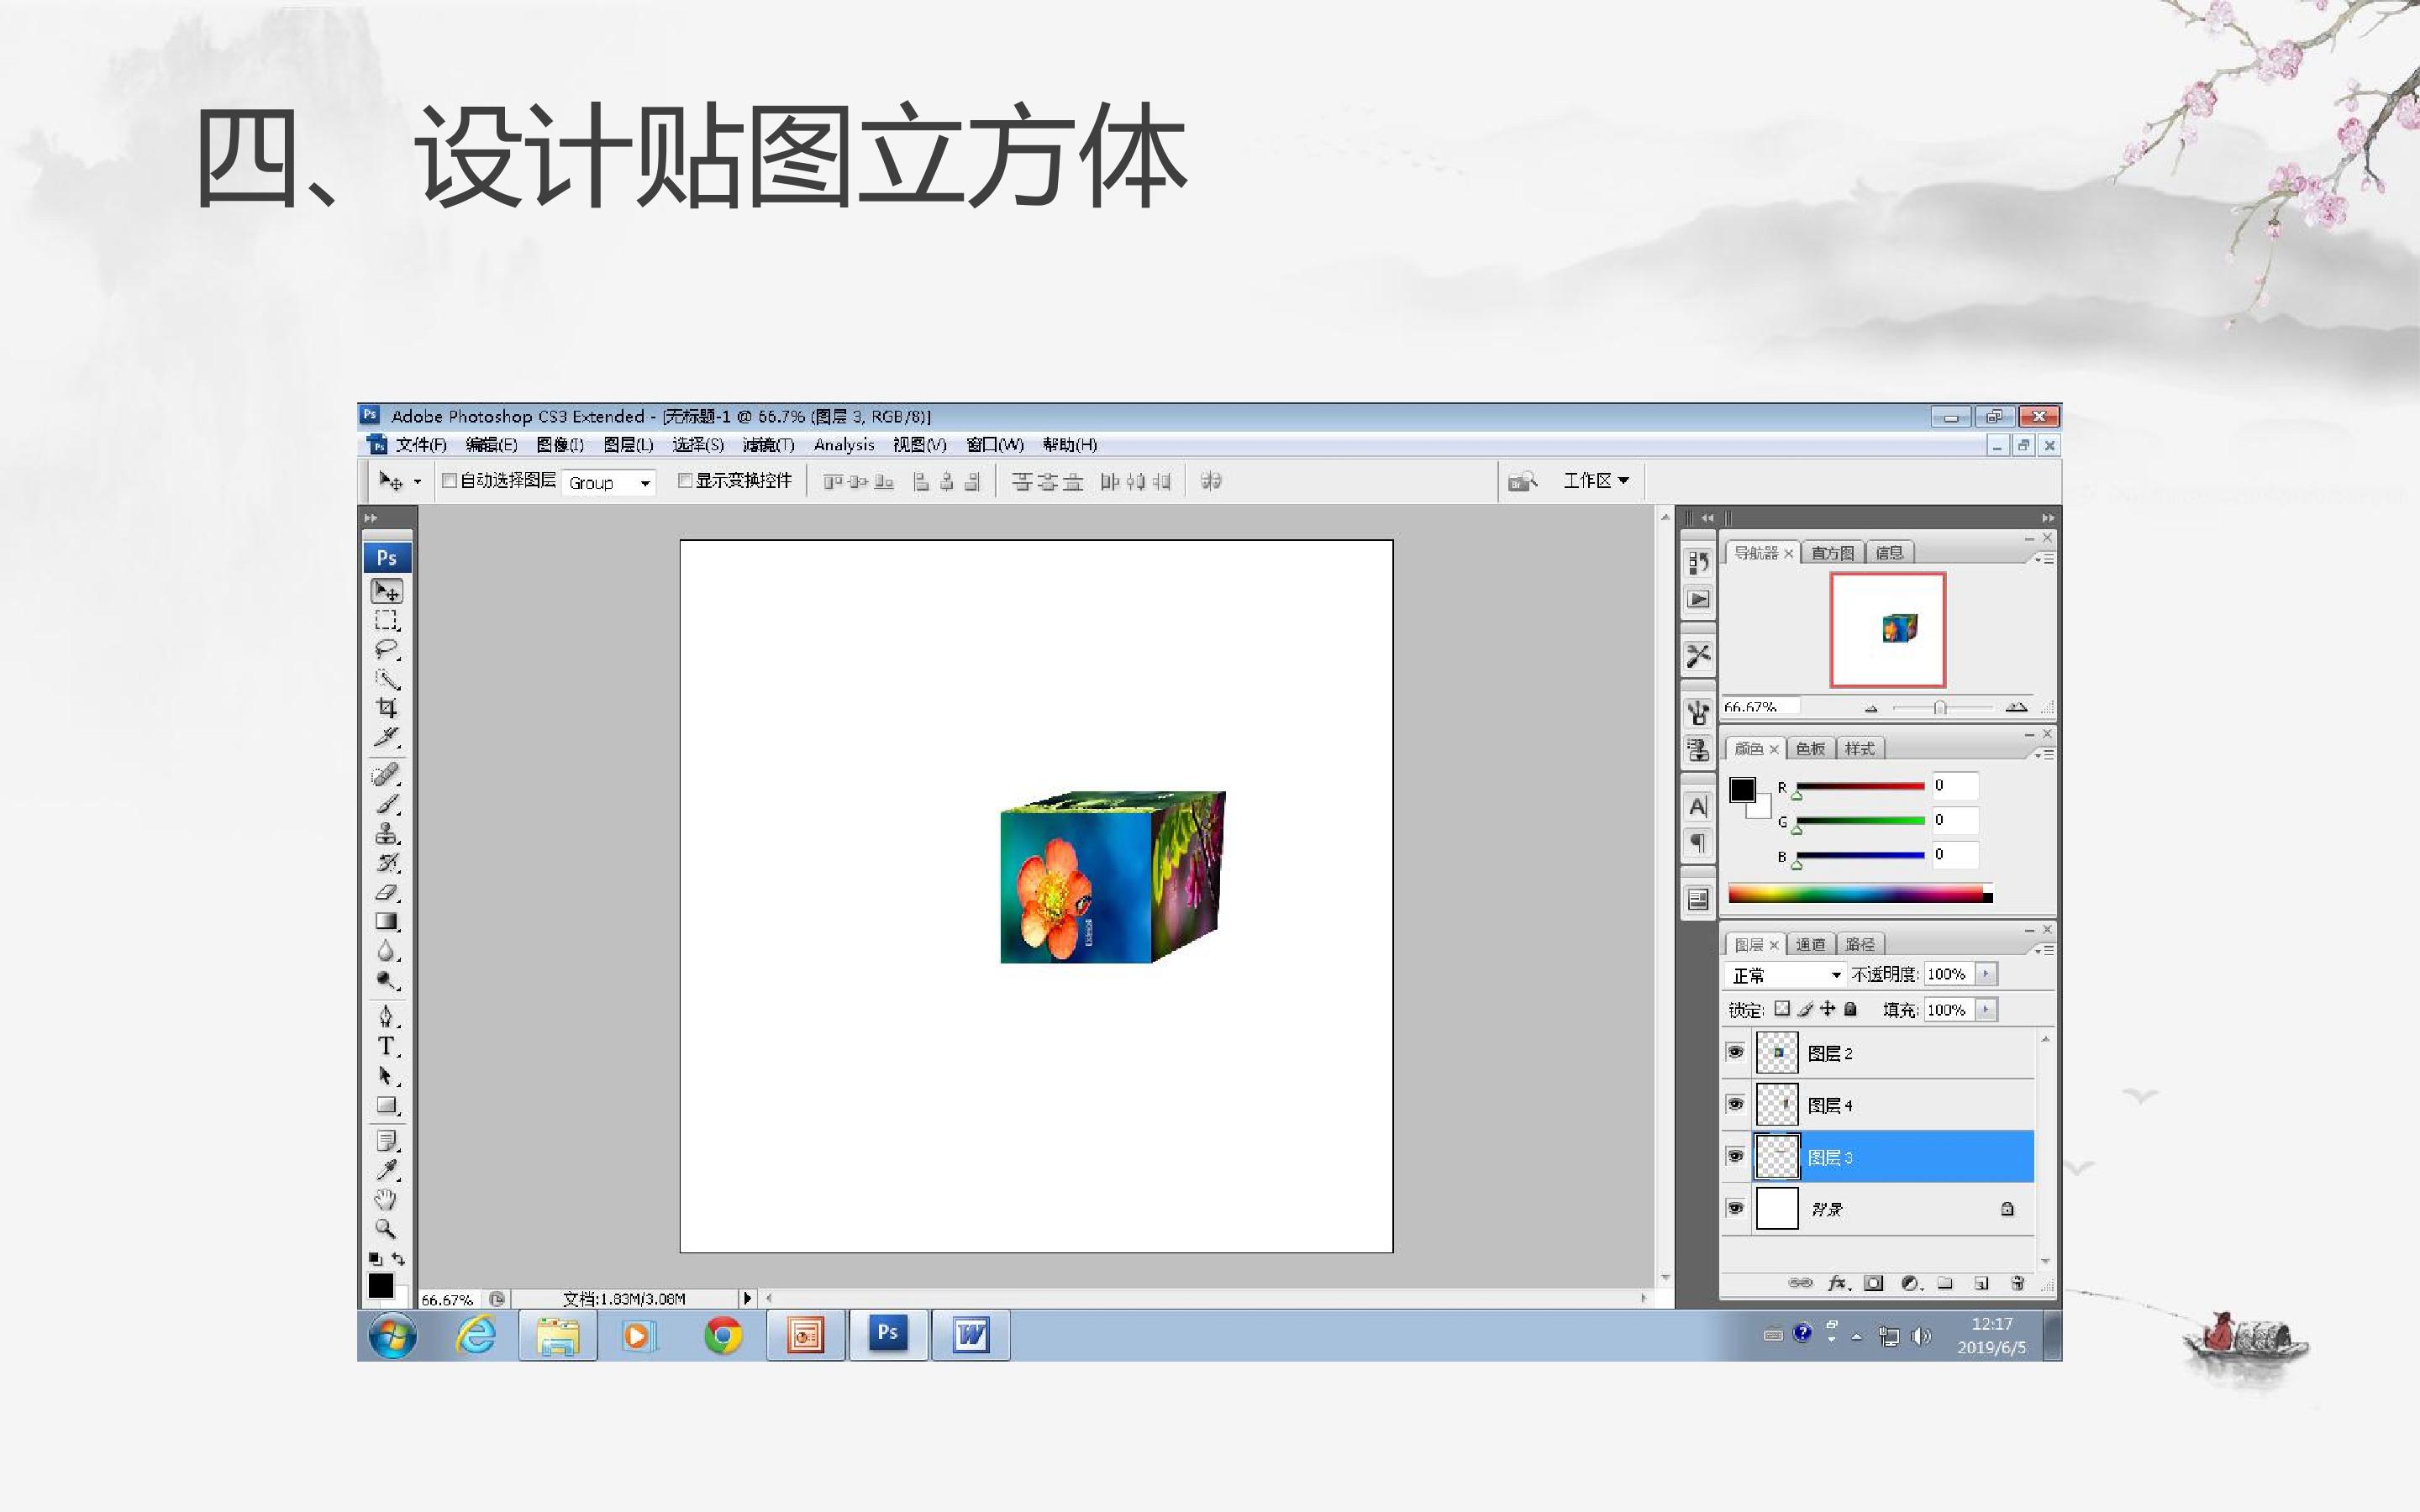
Task: Select the Rectangular Marquee tool
Action: click(x=386, y=620)
